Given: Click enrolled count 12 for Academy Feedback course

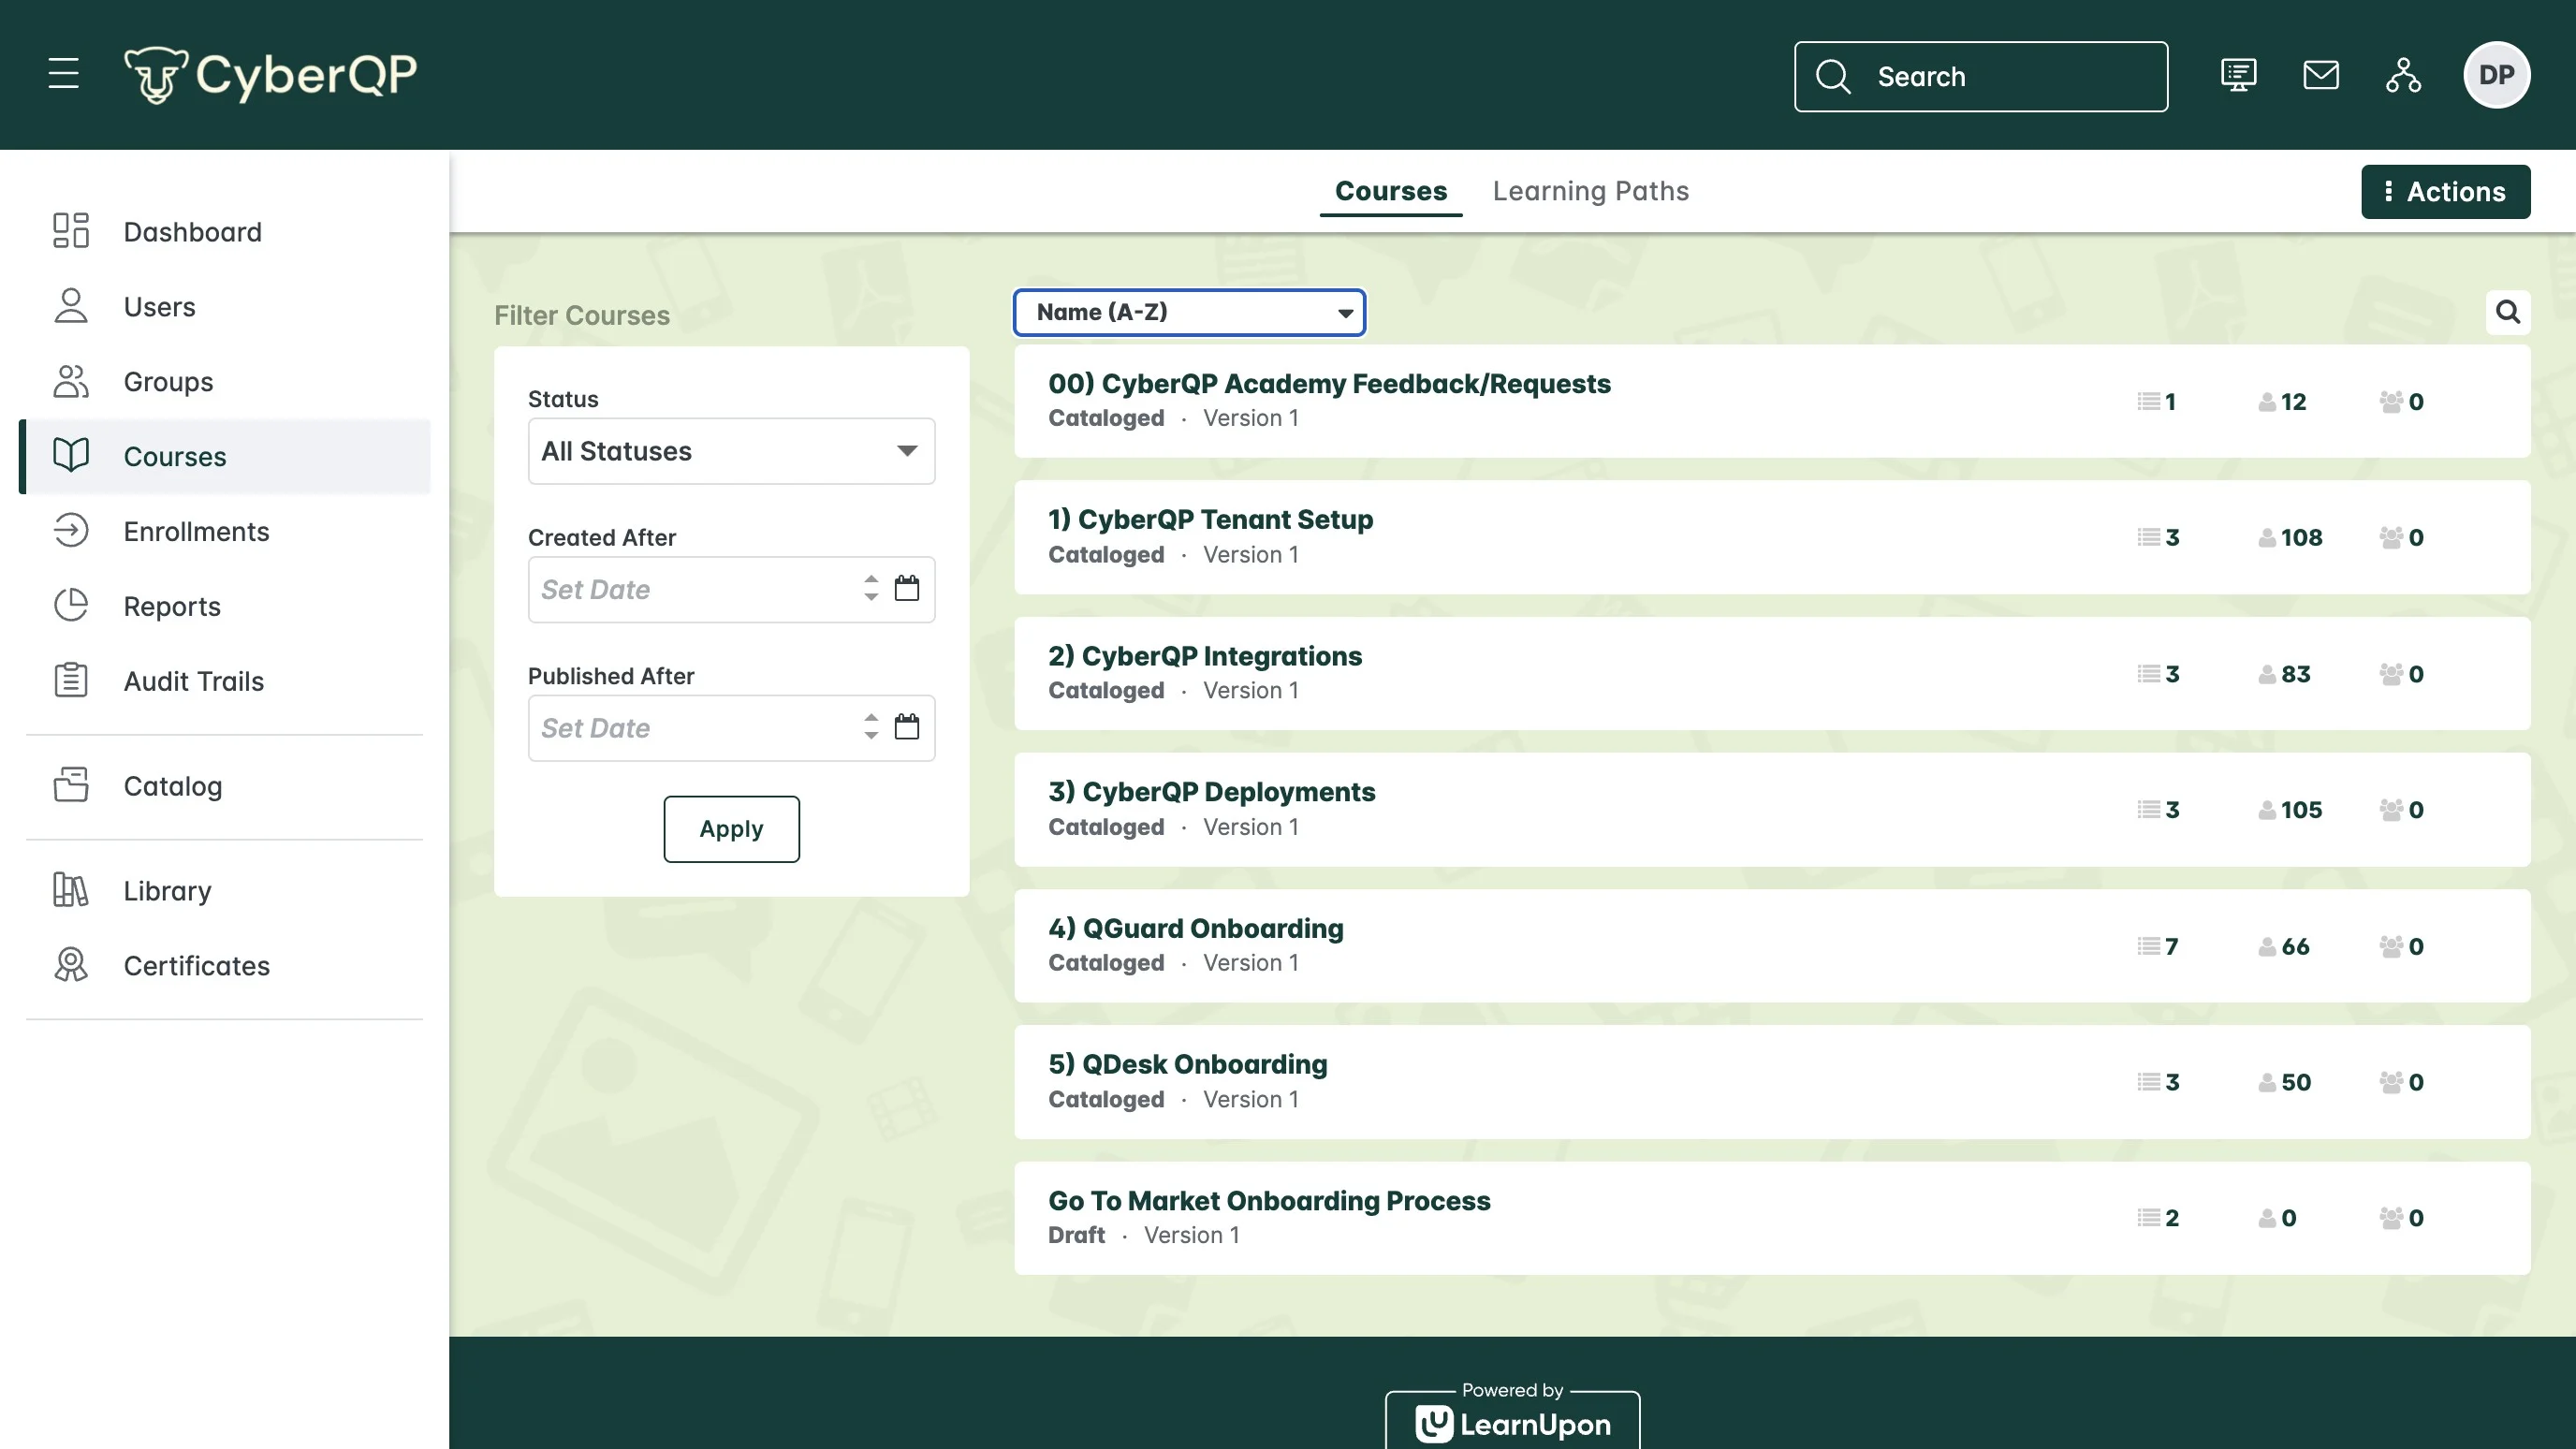Looking at the screenshot, I should pyautogui.click(x=2293, y=402).
